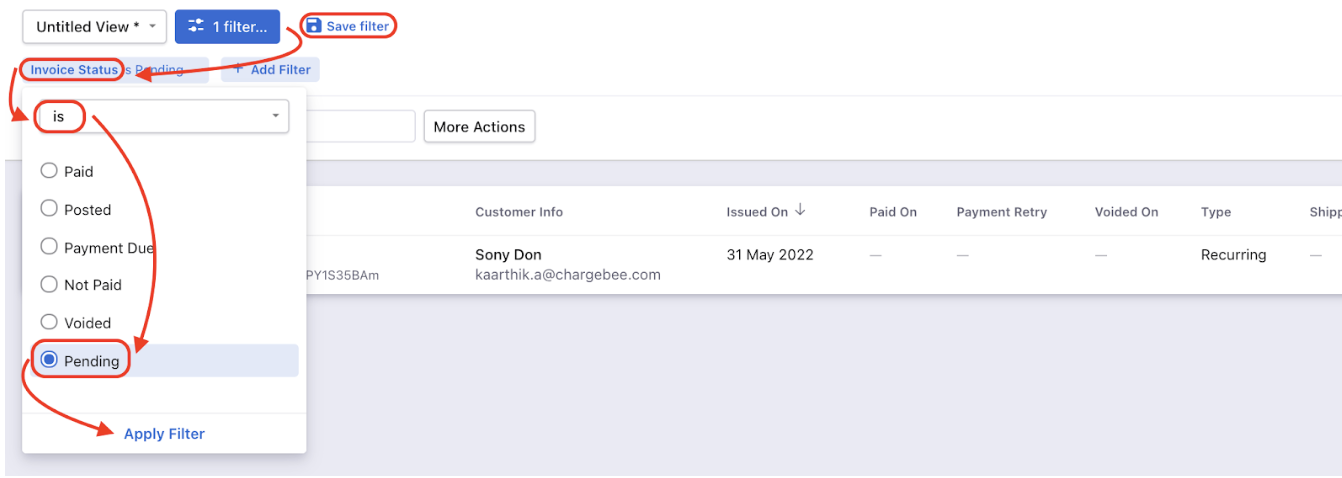
Task: Click the Issued On sort arrow icon
Action: 800,211
